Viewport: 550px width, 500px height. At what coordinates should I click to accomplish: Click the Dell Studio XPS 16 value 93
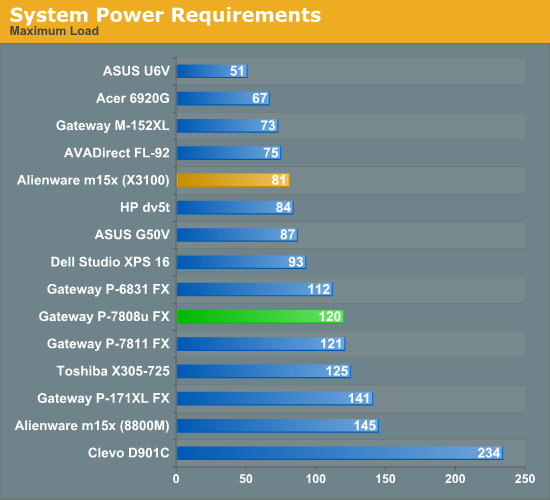[296, 262]
